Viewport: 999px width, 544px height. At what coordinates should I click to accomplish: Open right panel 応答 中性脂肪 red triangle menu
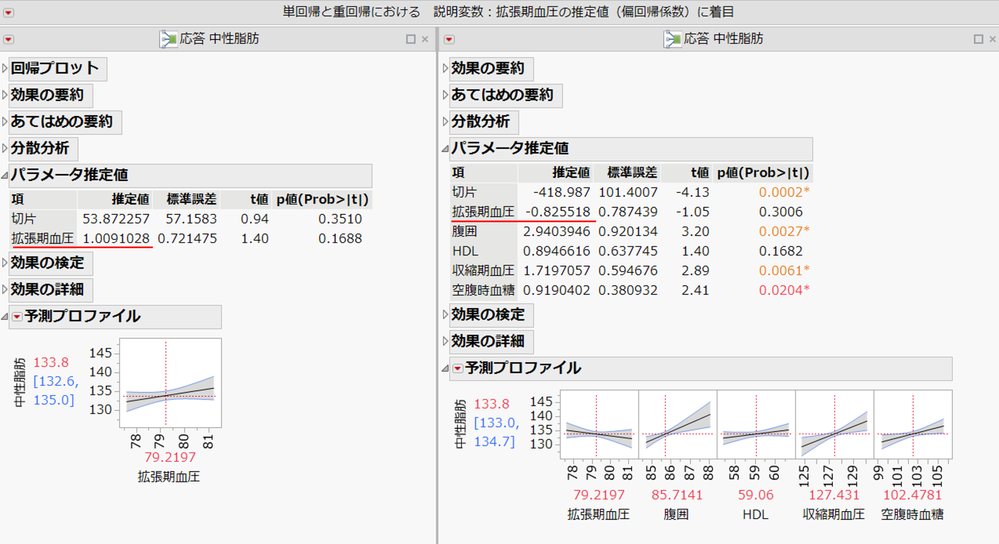click(x=449, y=39)
